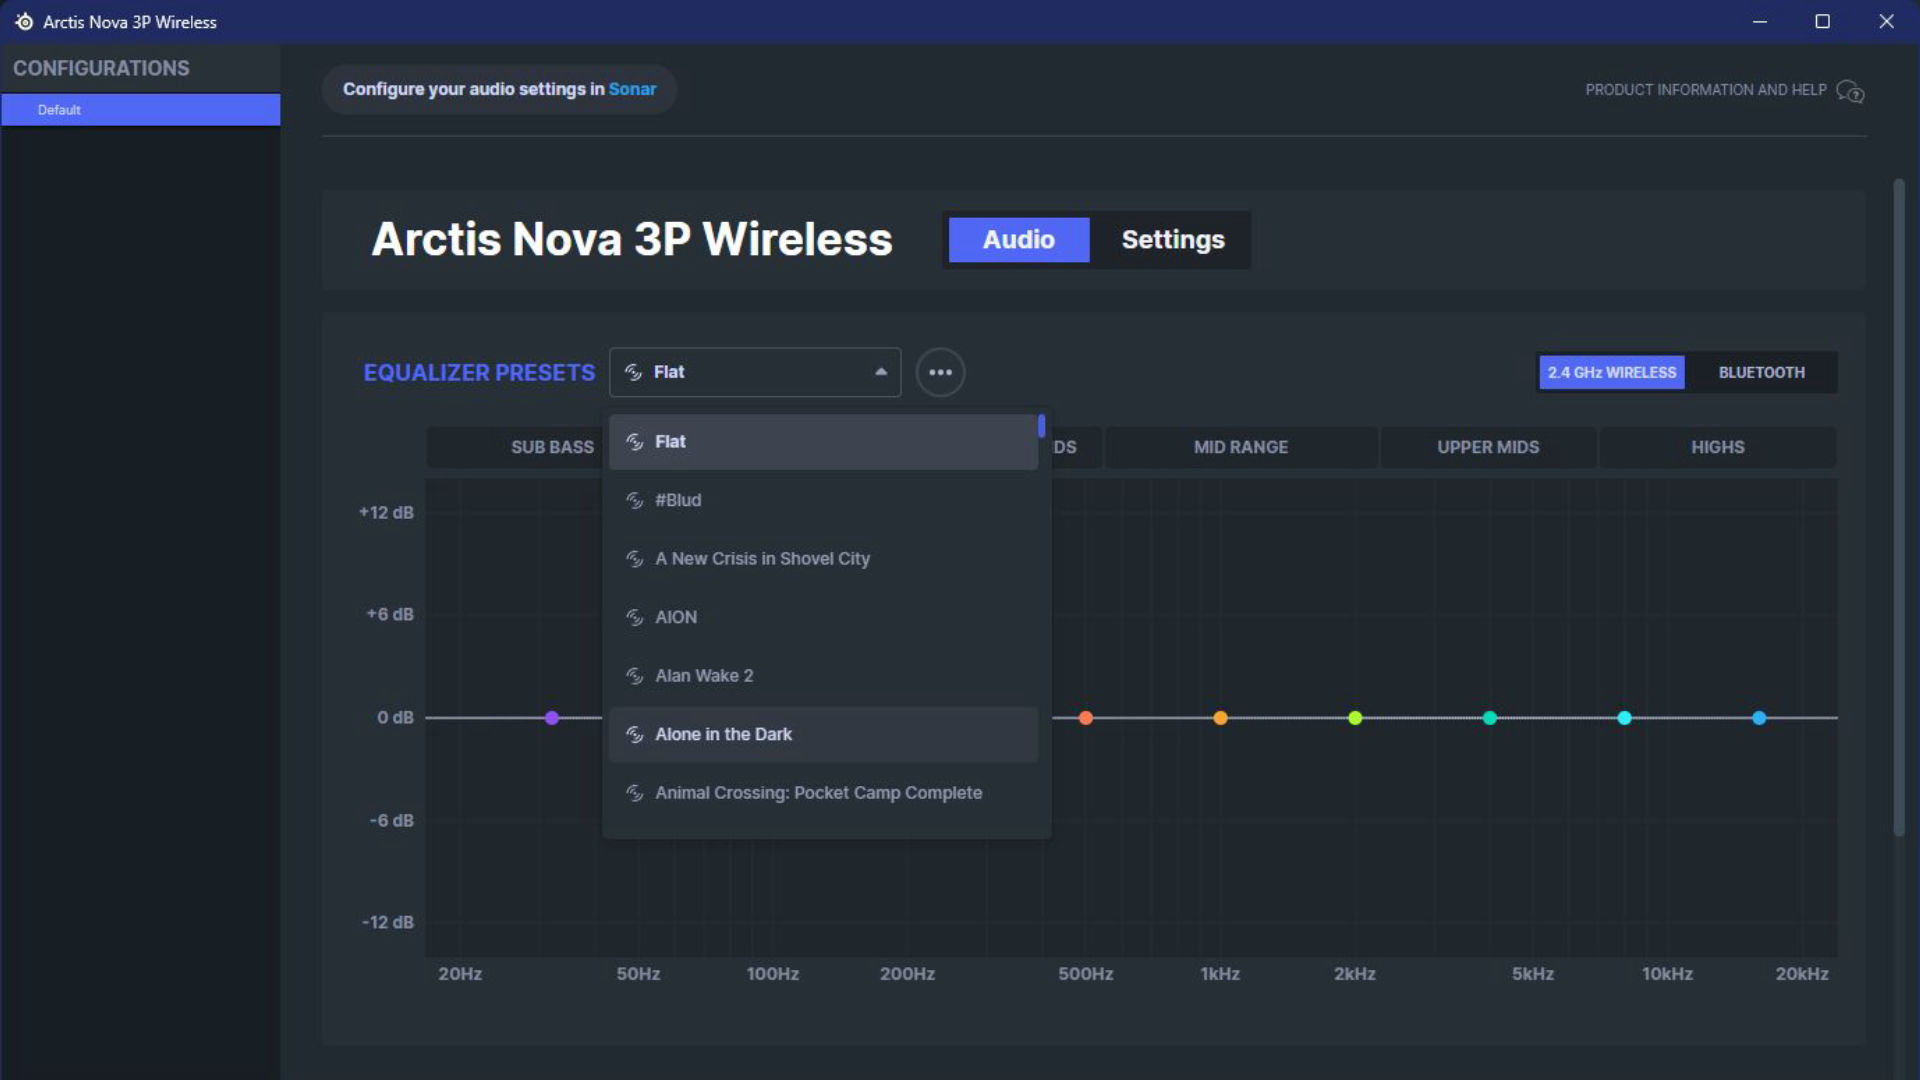The height and width of the screenshot is (1080, 1920).
Task: Click the 100Hz frequency label
Action: (x=772, y=974)
